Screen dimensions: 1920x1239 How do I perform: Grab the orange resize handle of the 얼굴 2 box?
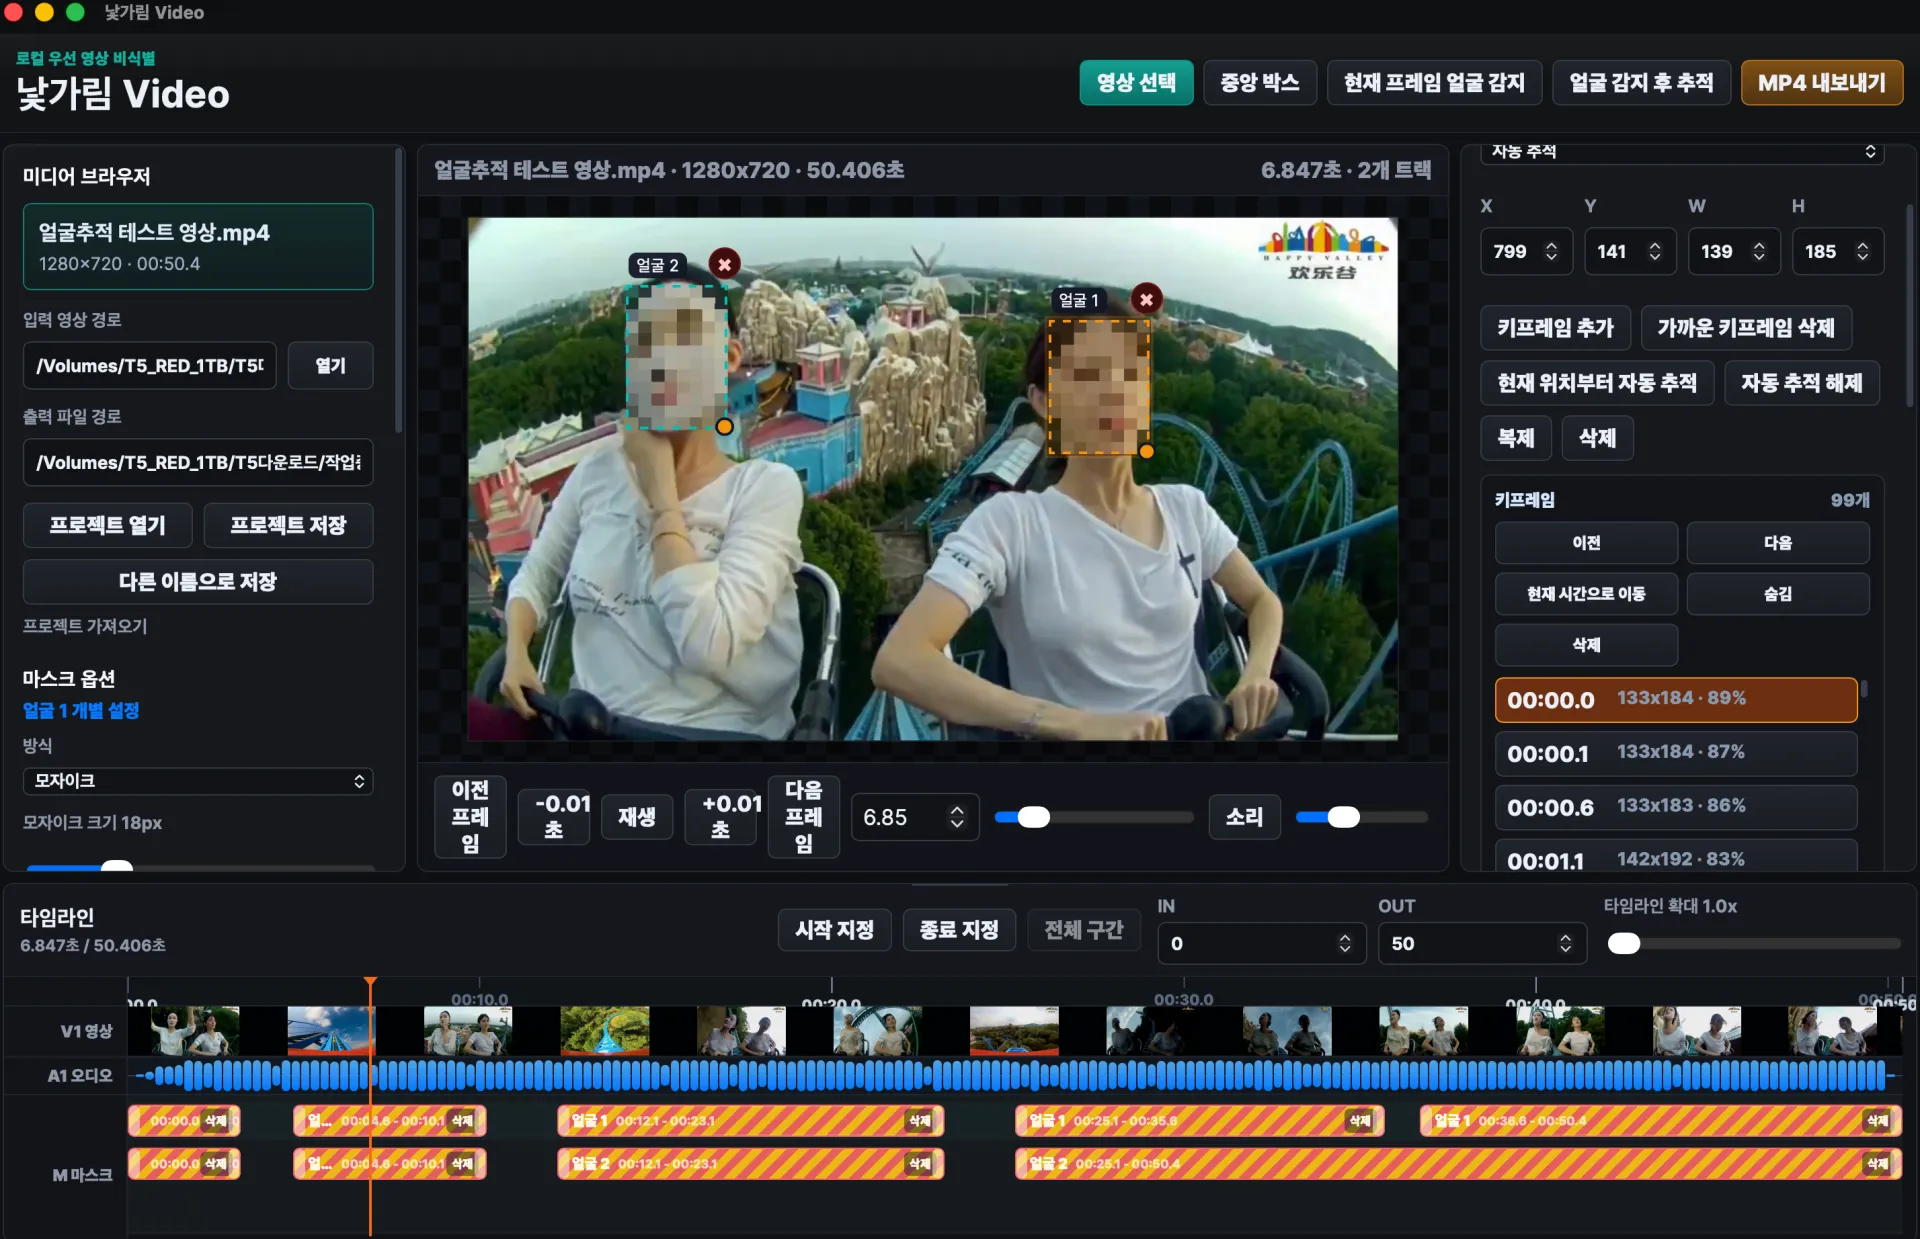point(724,427)
